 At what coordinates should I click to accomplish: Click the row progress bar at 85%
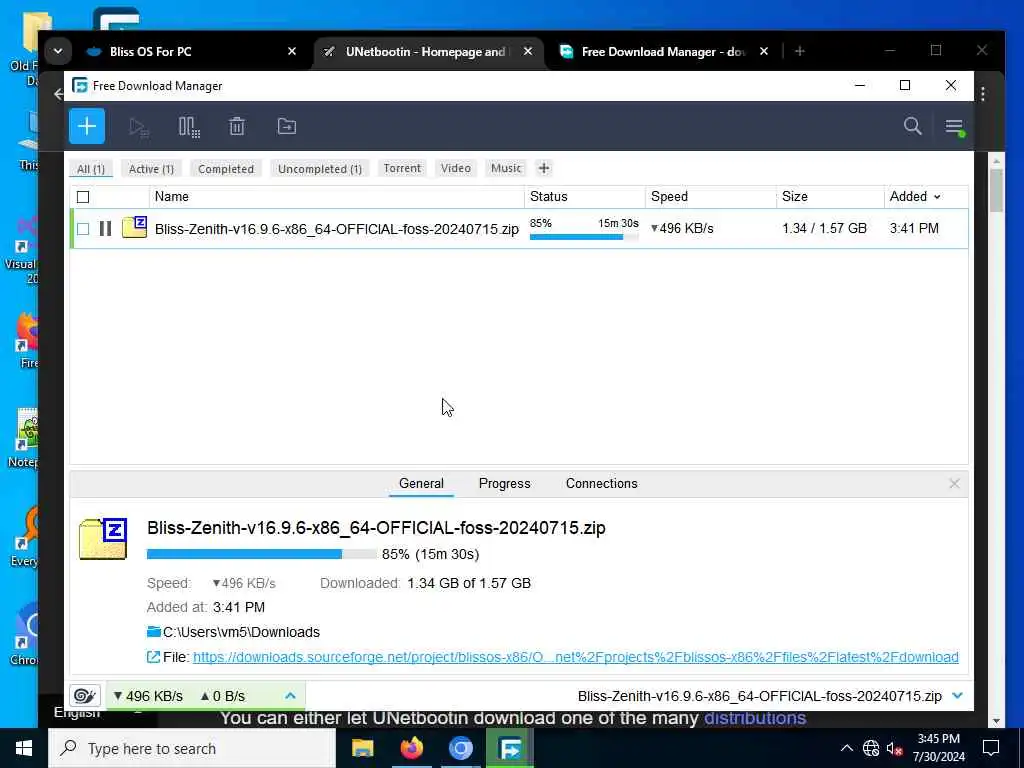(x=584, y=236)
